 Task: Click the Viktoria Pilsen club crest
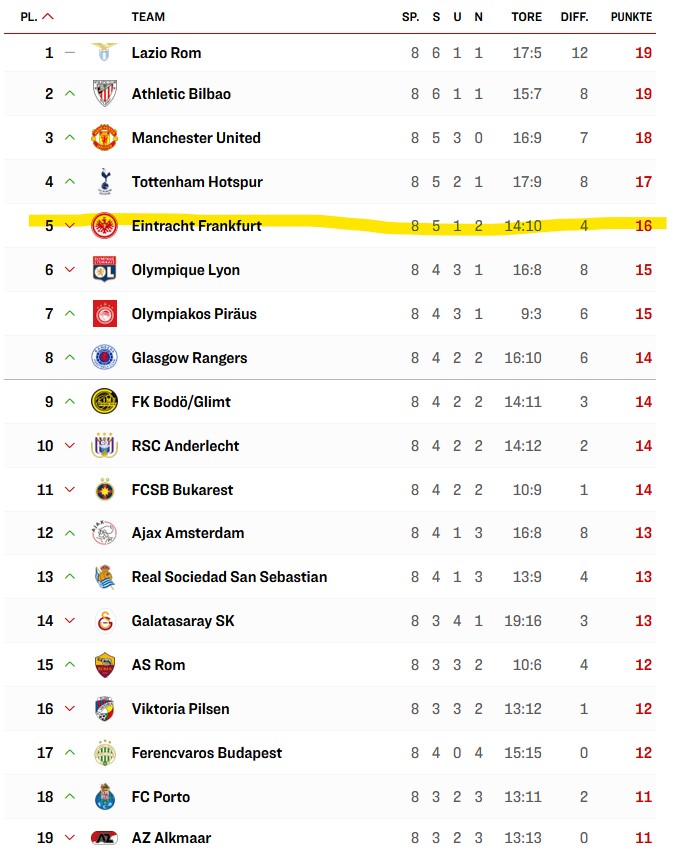(x=104, y=709)
